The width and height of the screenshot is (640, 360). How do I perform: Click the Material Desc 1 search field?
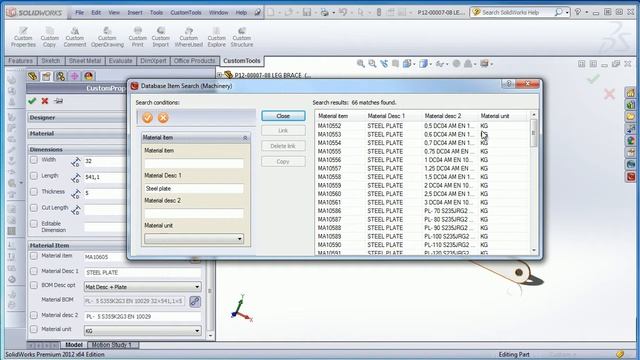[x=194, y=189]
